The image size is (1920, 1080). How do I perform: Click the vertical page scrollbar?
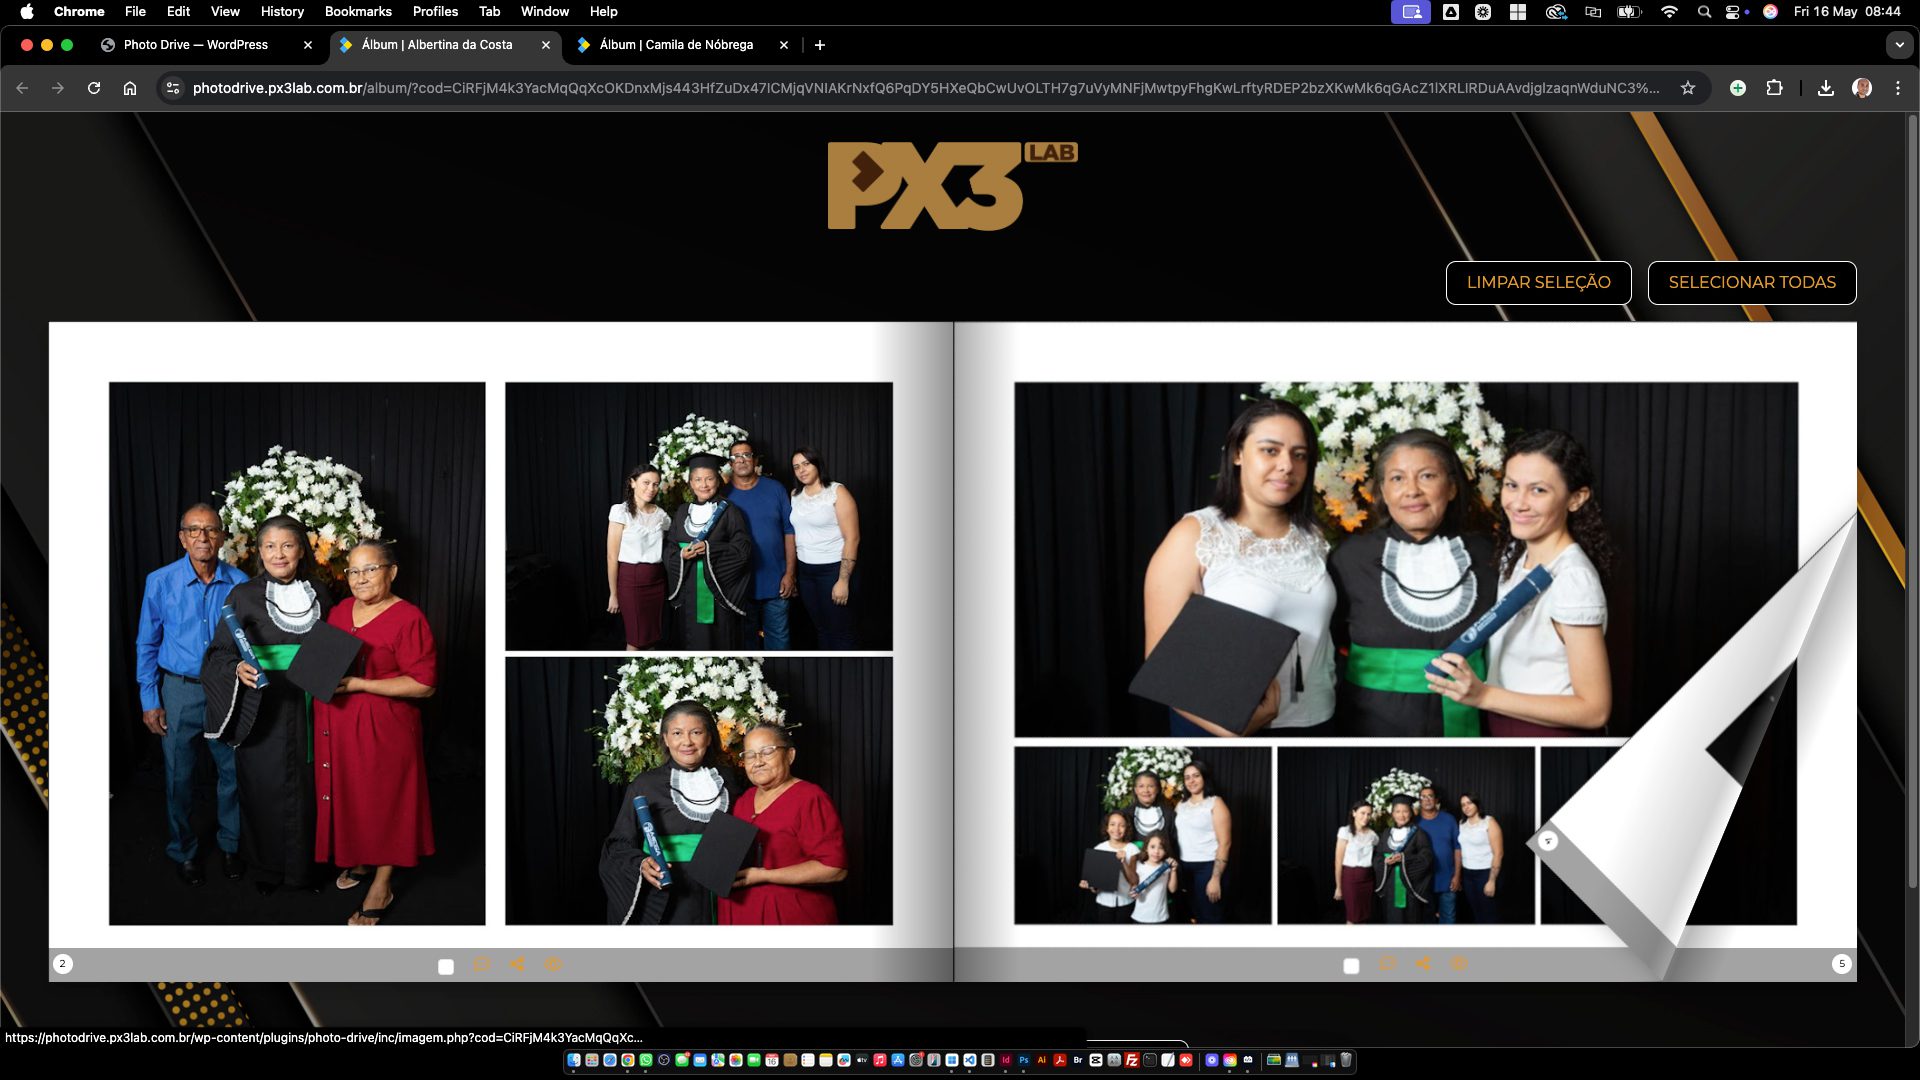coord(1912,500)
